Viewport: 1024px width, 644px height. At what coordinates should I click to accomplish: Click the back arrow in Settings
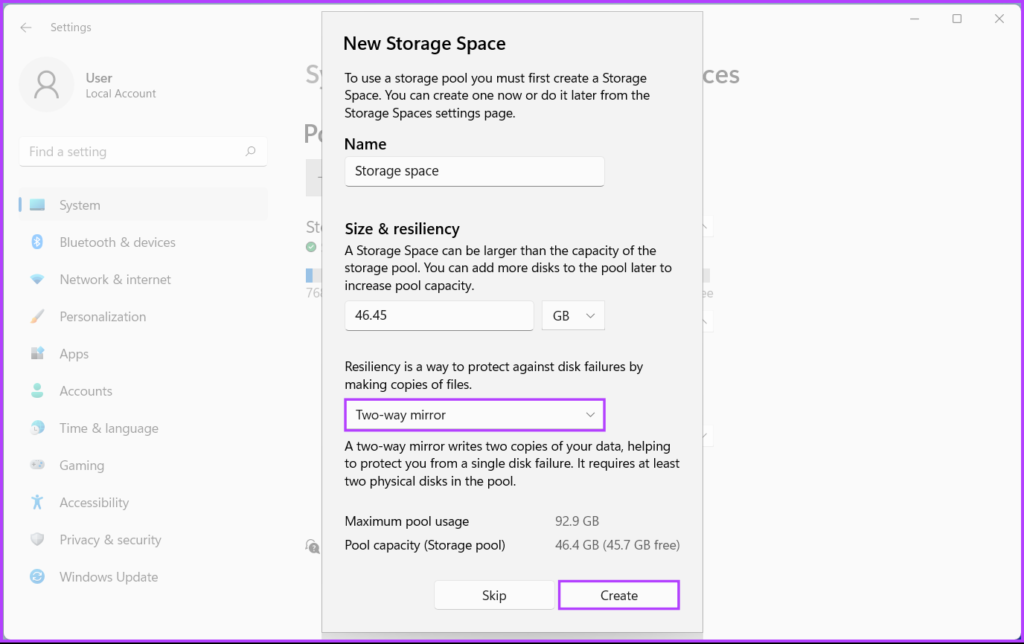tap(26, 27)
